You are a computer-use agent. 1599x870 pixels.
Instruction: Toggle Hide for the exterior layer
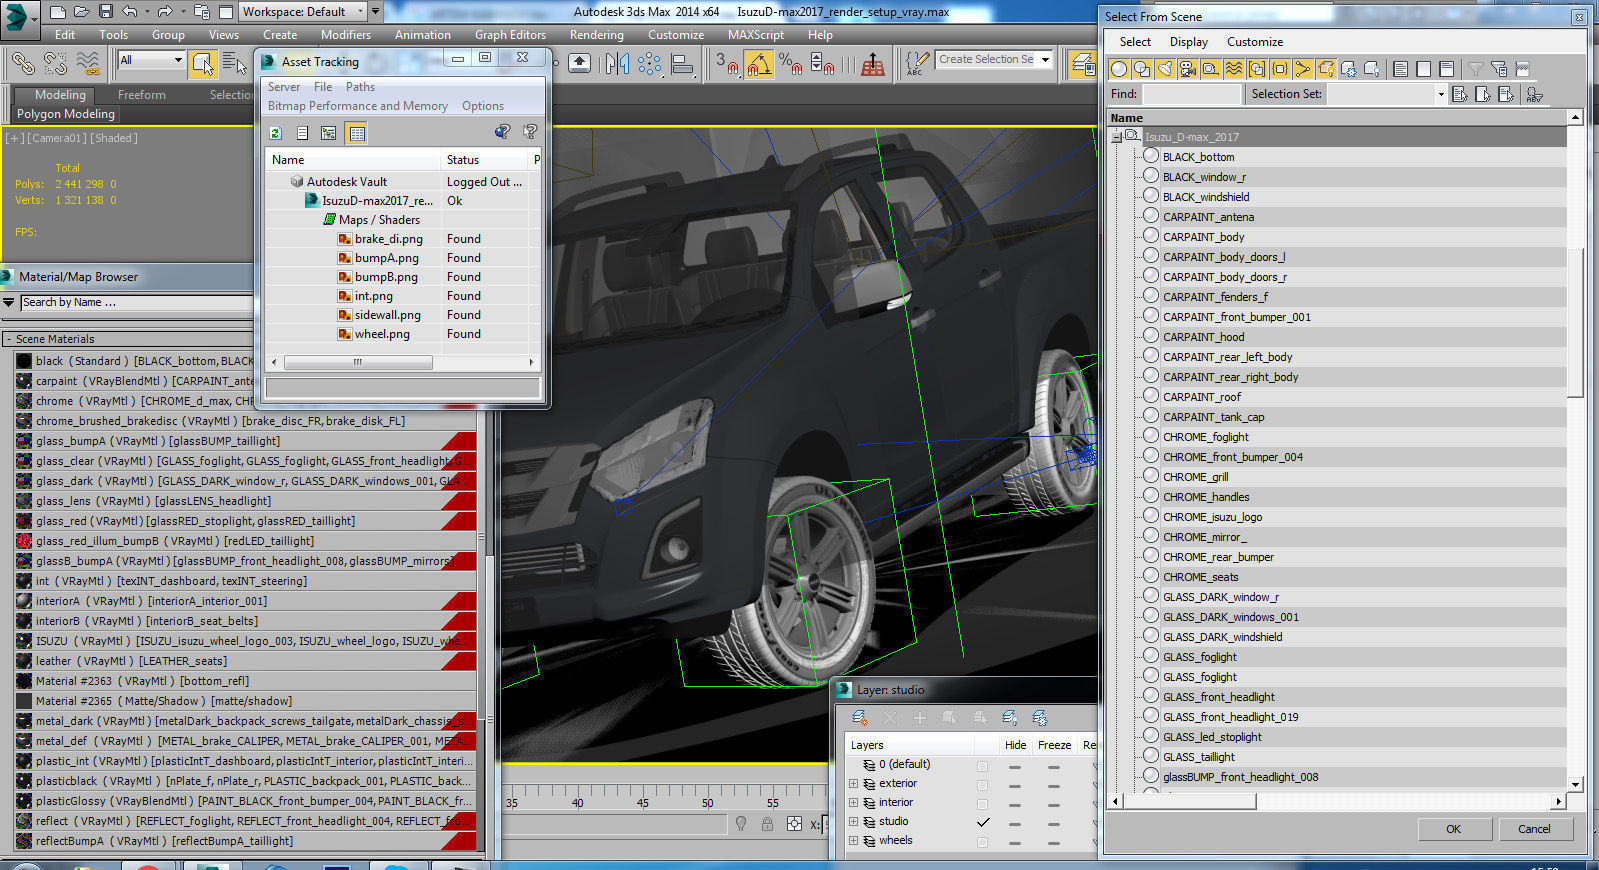[x=1014, y=785]
